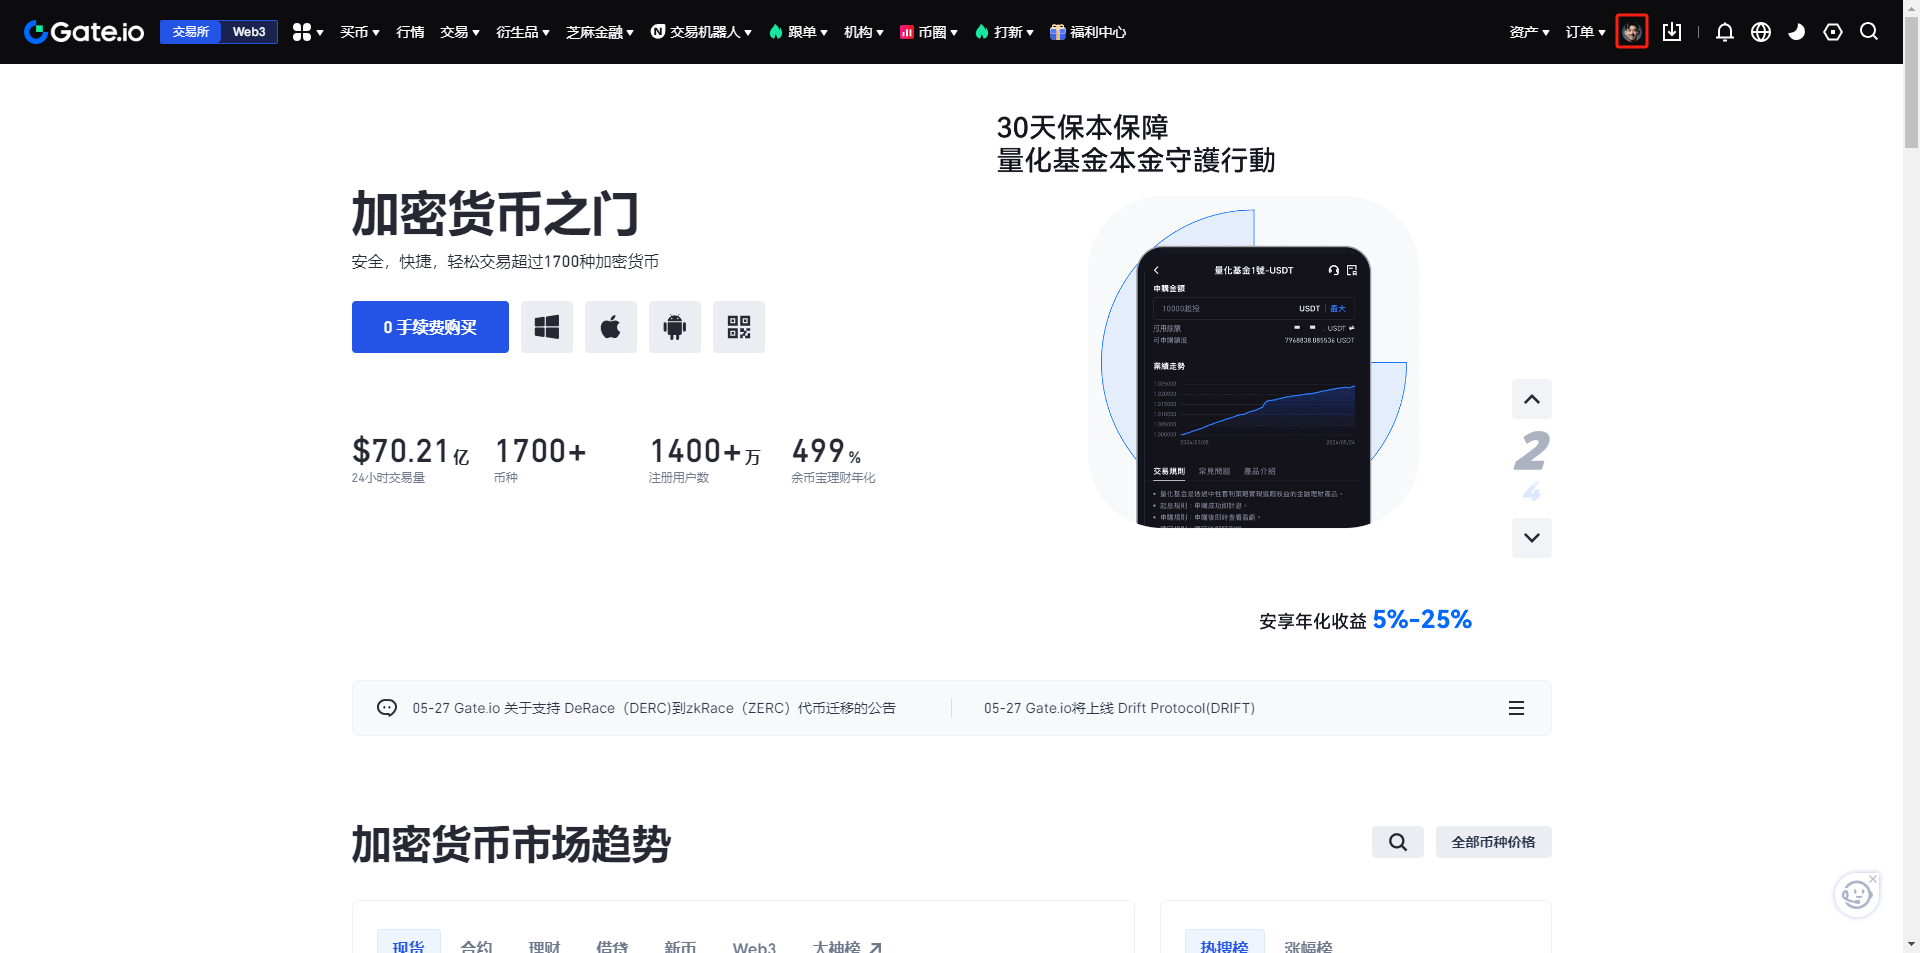This screenshot has height=953, width=1920.
Task: Download the Apple iOS app
Action: coord(611,327)
